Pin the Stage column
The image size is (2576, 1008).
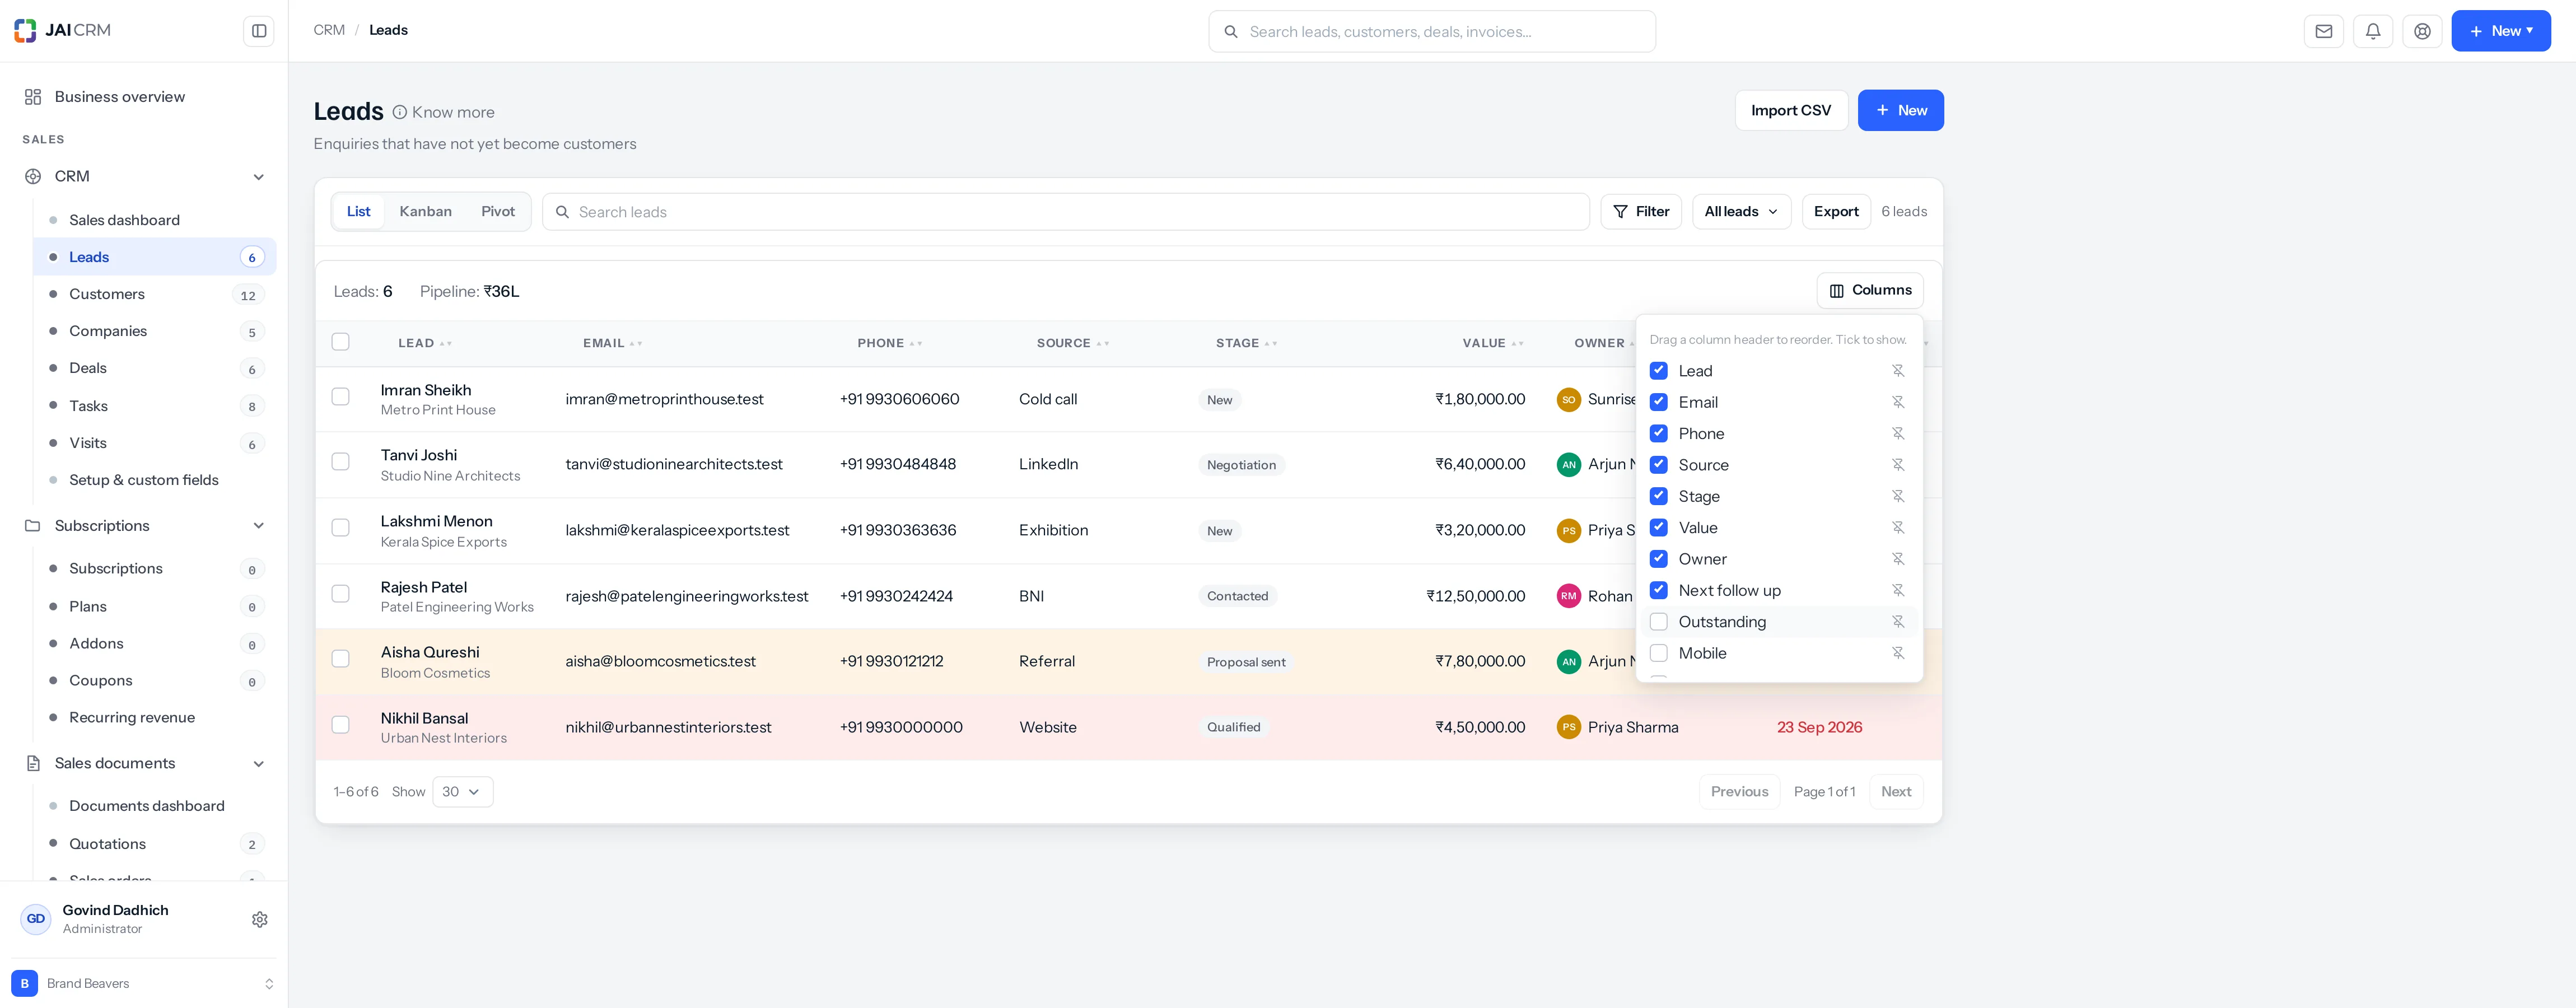(x=1897, y=496)
